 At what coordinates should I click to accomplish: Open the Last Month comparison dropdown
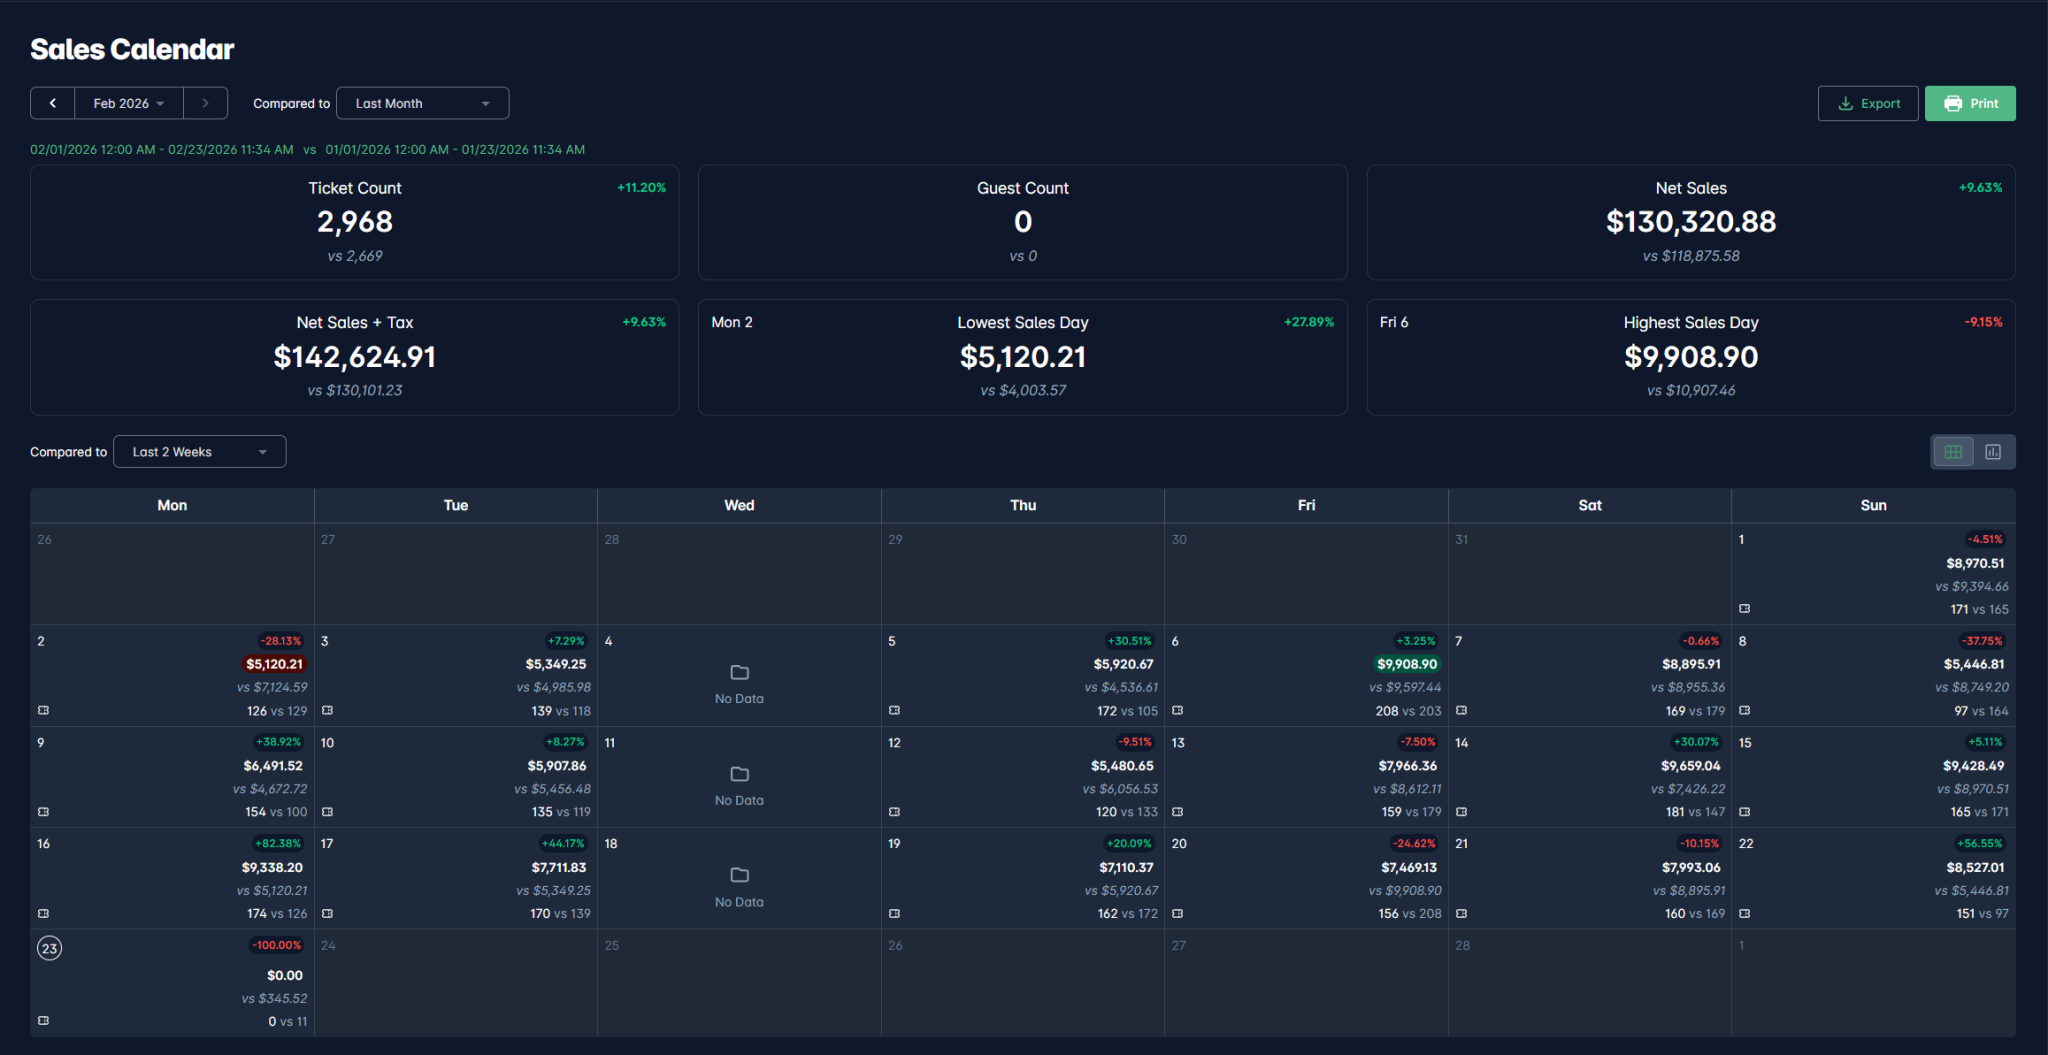point(422,103)
